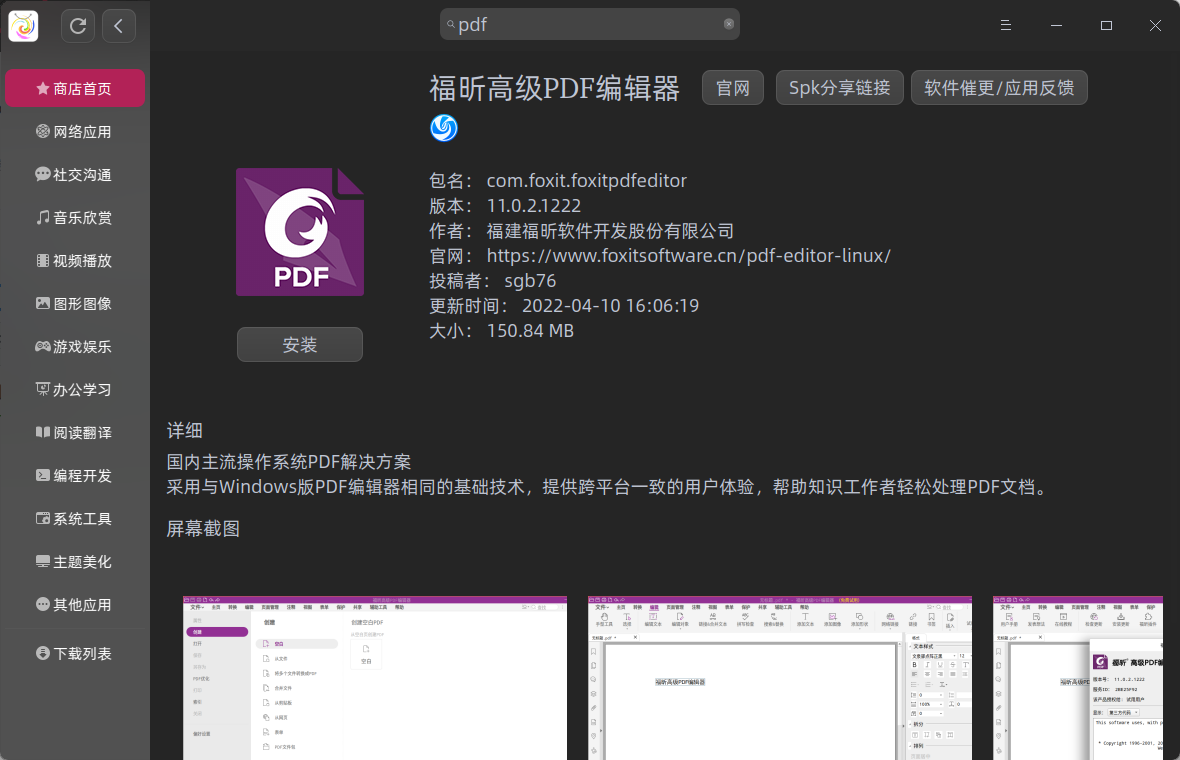Image resolution: width=1180 pixels, height=760 pixels.
Task: Open the 商店首页 home section
Action: (x=75, y=88)
